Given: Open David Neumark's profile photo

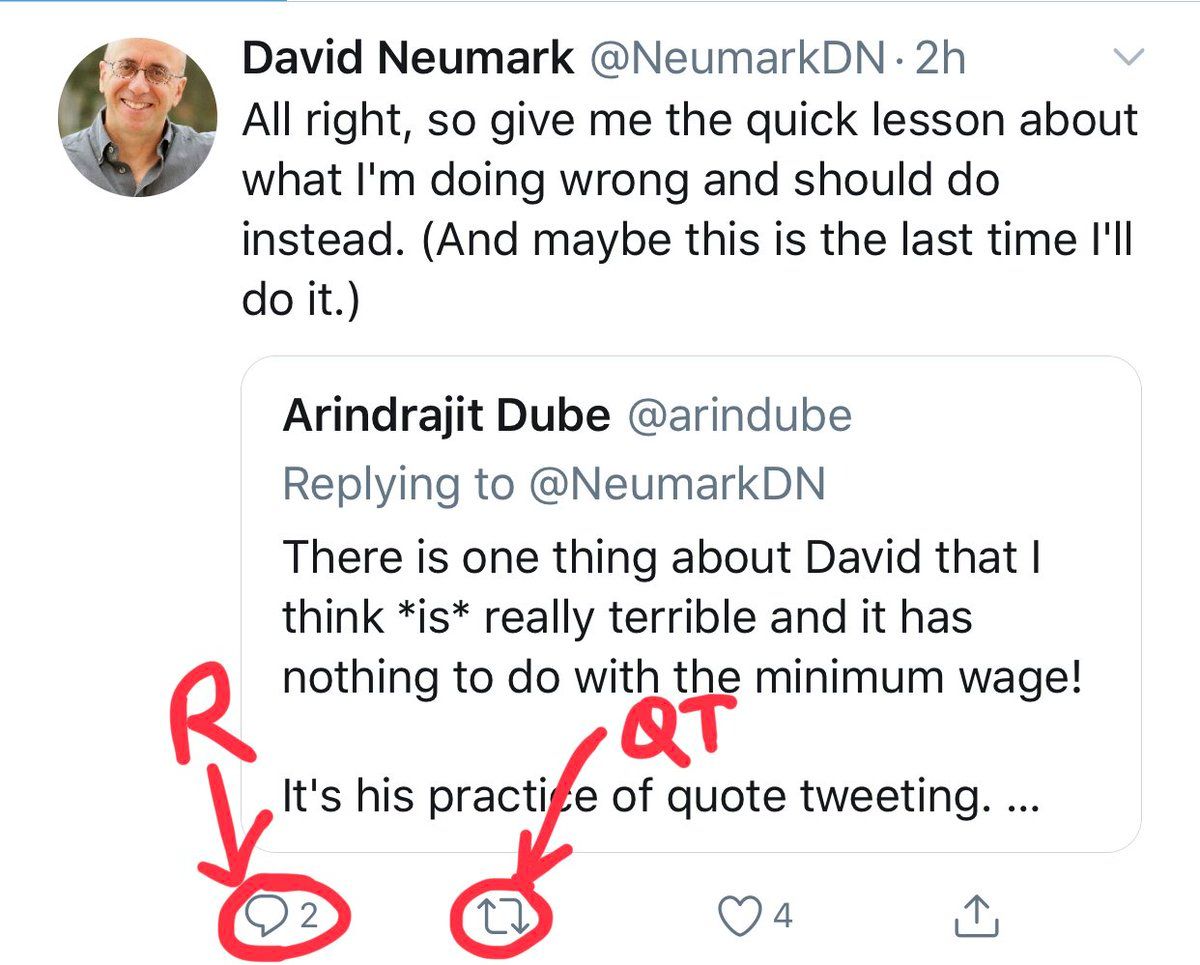Looking at the screenshot, I should [138, 118].
